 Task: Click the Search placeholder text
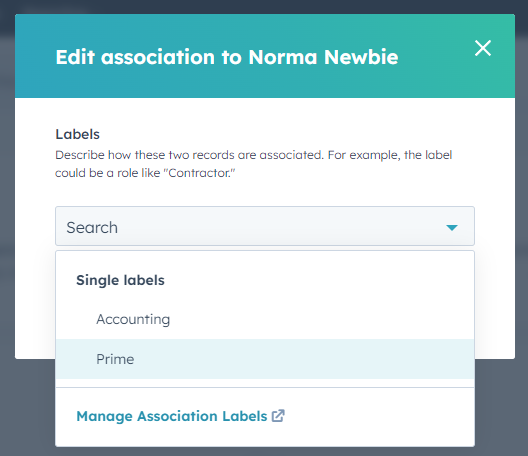point(92,228)
